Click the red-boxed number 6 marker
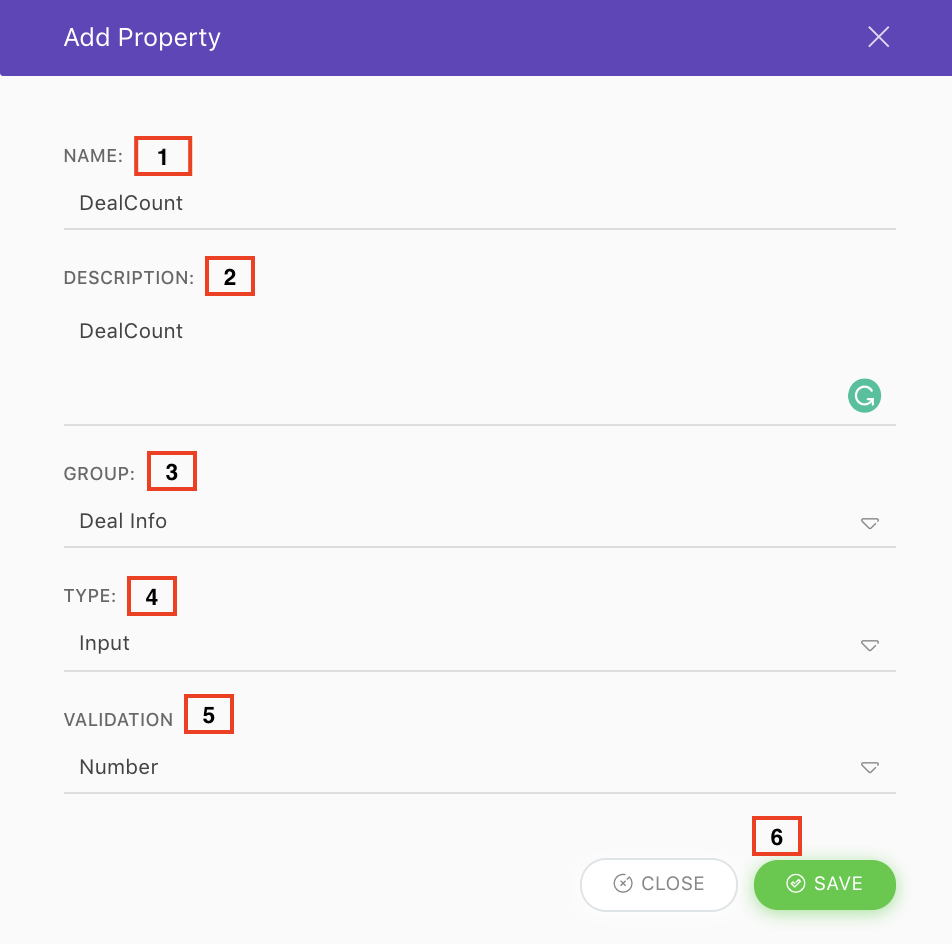952x944 pixels. 777,837
